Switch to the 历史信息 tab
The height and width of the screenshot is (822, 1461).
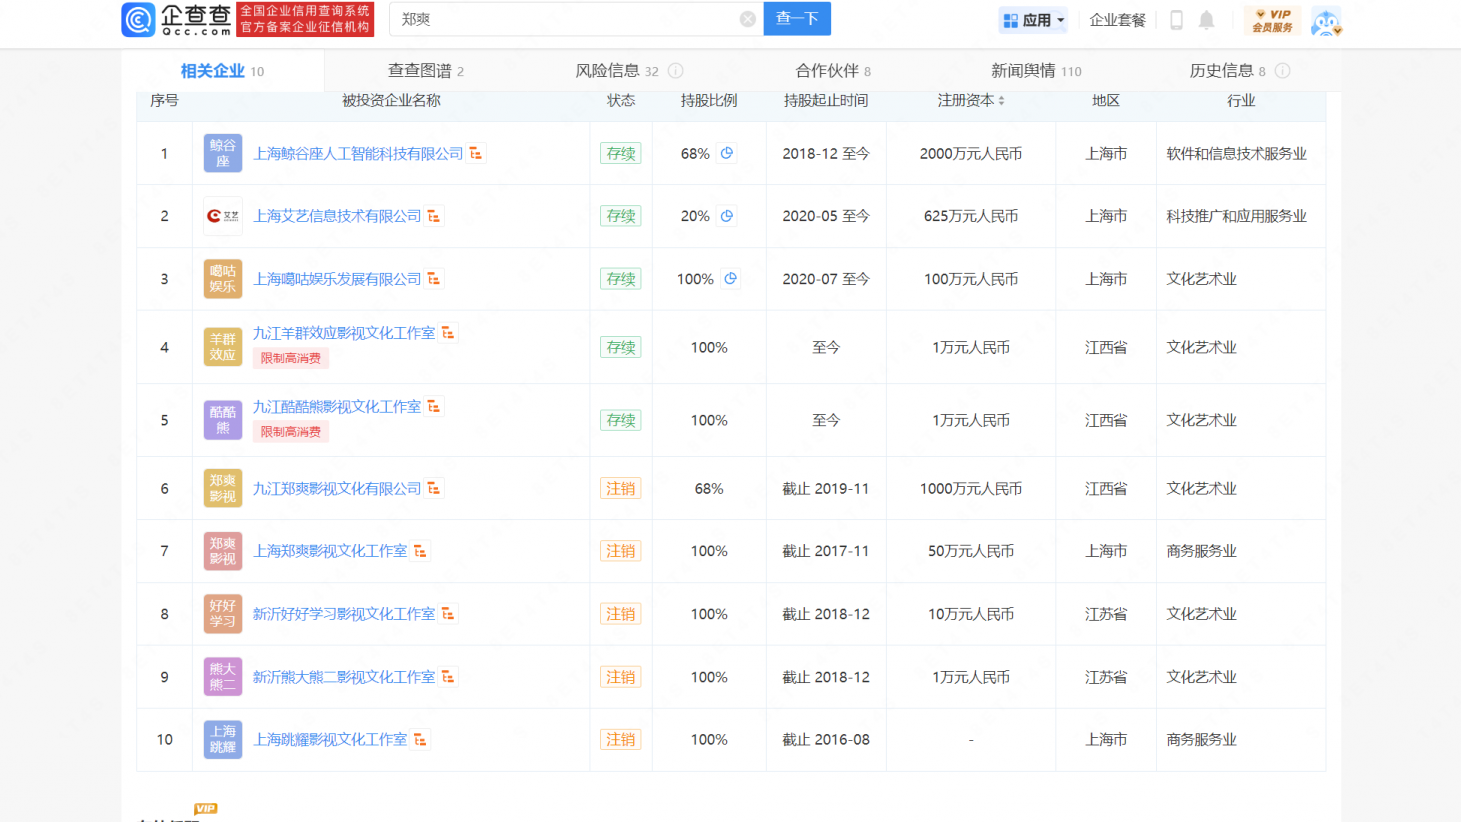click(x=1227, y=71)
